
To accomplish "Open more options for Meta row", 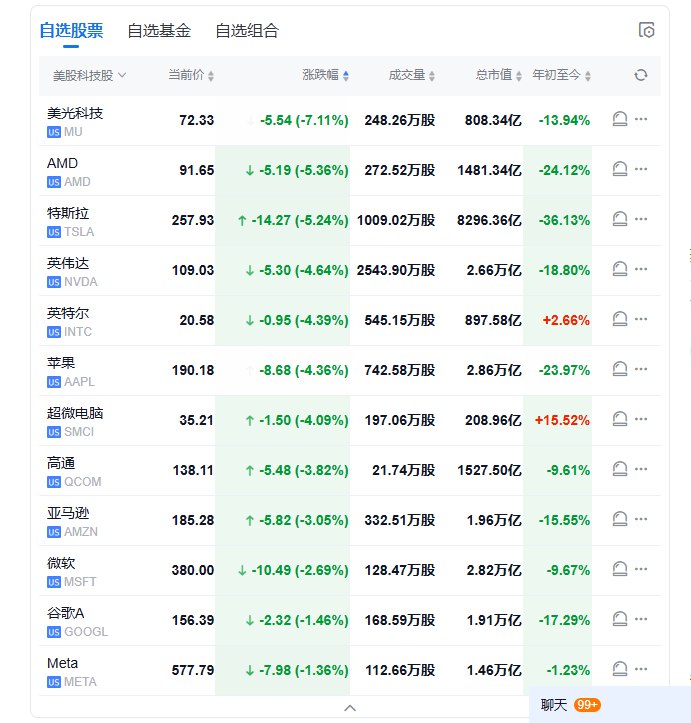I will (x=641, y=669).
